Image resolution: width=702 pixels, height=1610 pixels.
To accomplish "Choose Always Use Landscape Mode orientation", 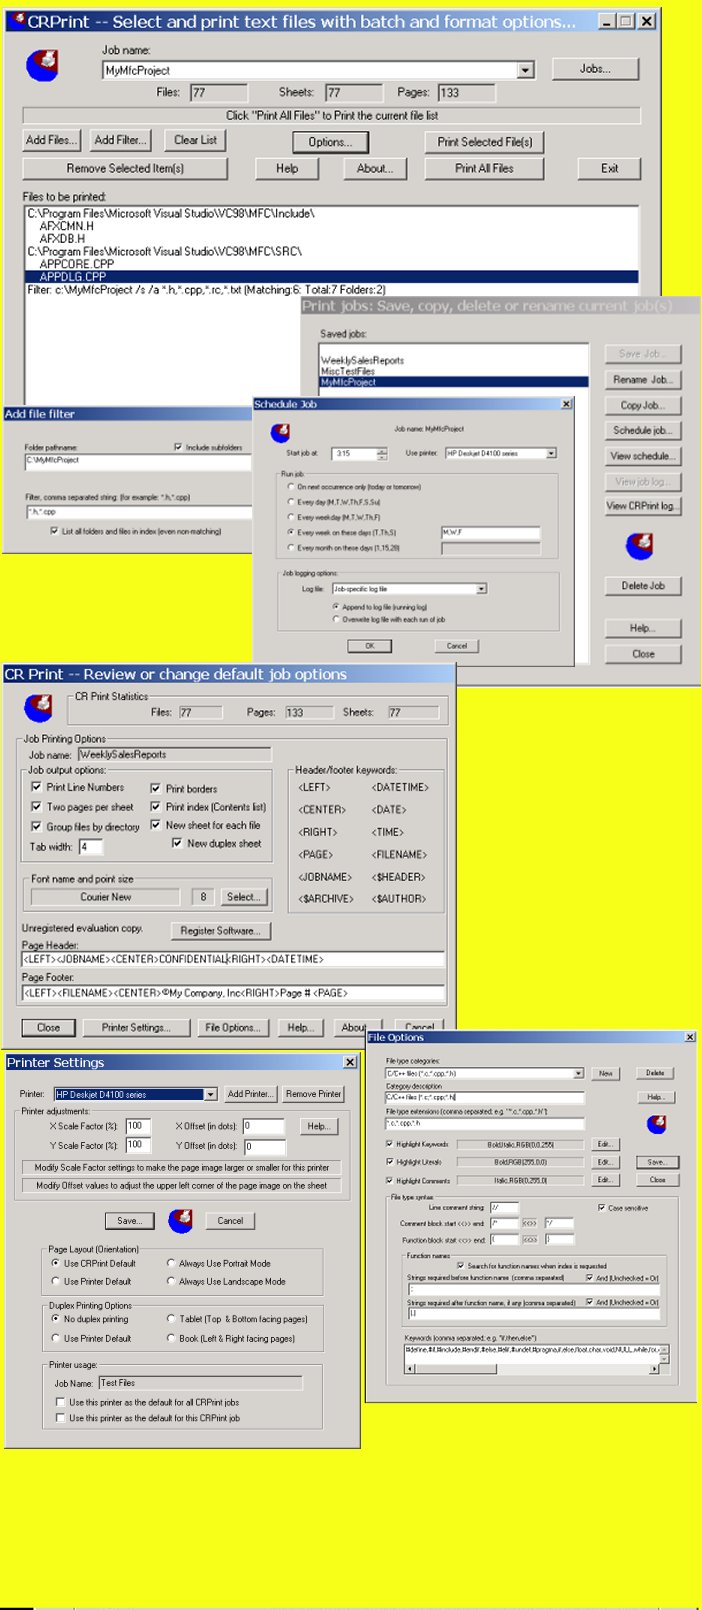I will (171, 1281).
